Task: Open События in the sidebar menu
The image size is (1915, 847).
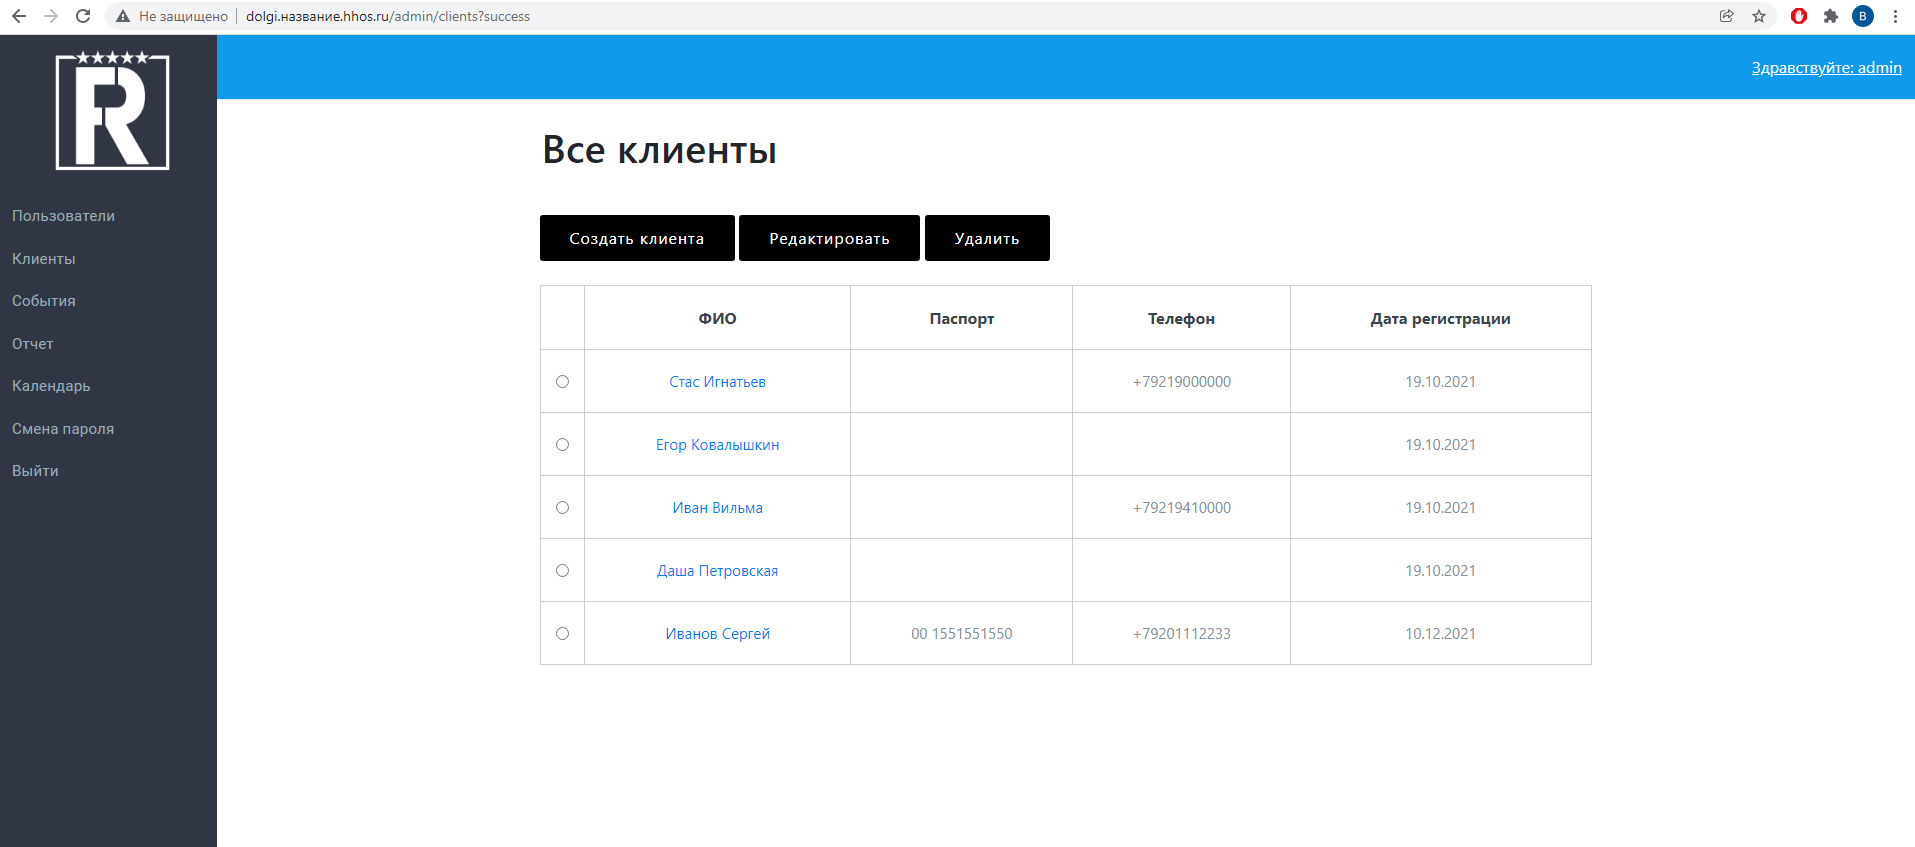Action: tap(44, 301)
